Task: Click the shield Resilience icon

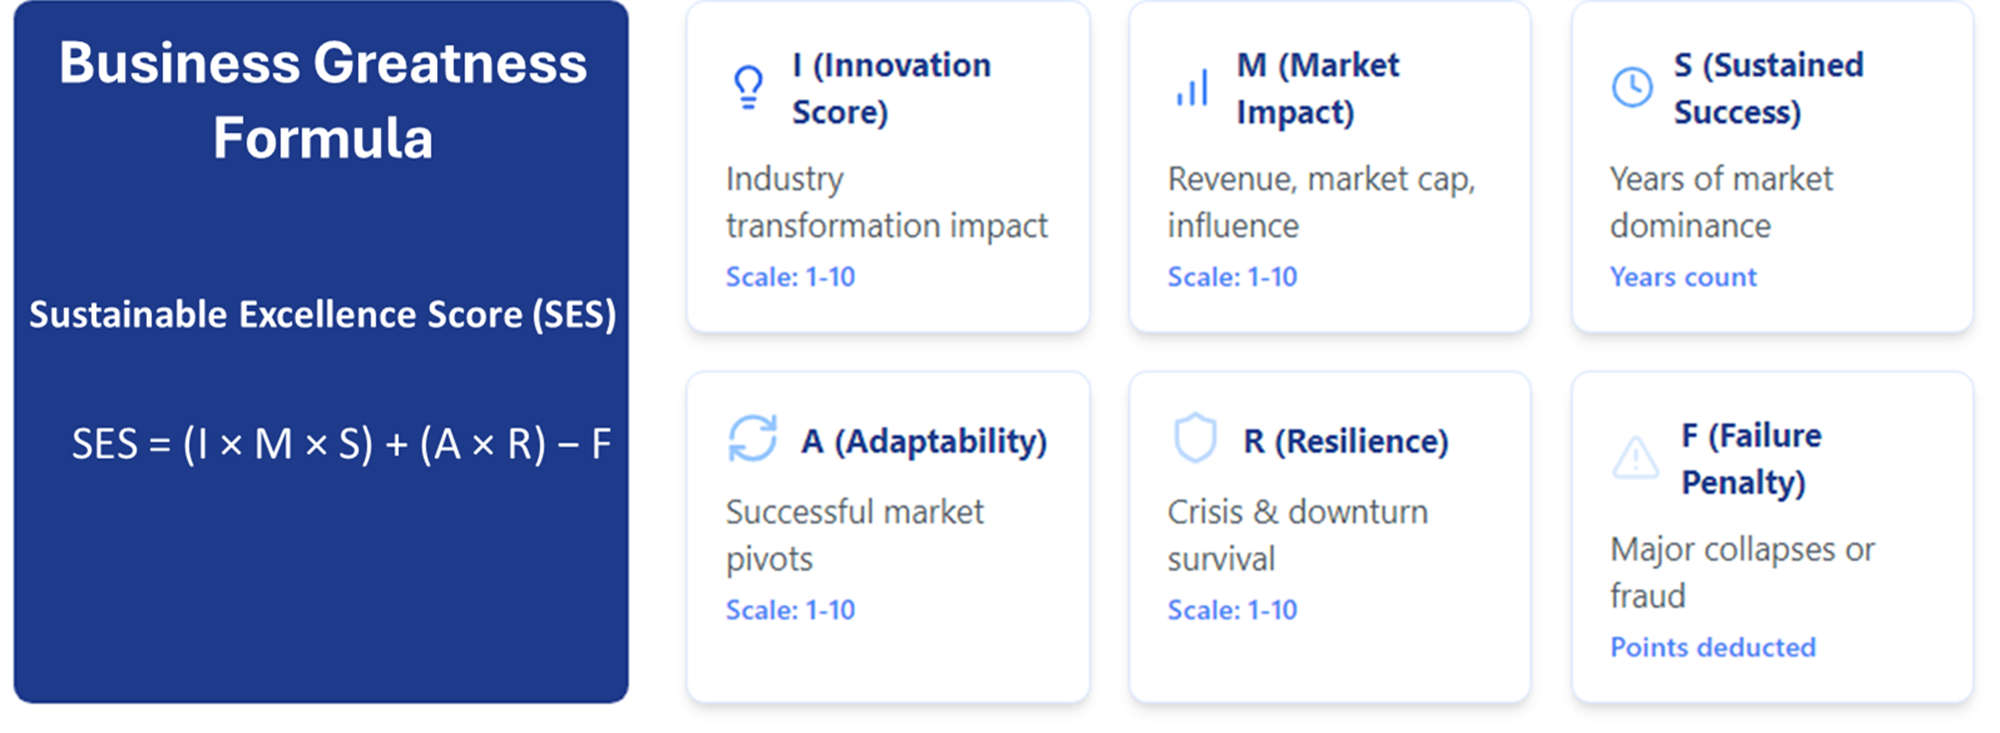Action: [x=1195, y=438]
